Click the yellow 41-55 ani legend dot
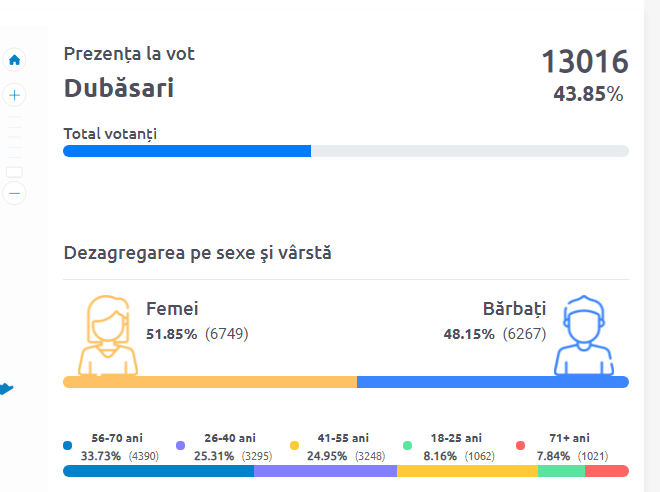This screenshot has width=660, height=492. point(294,445)
